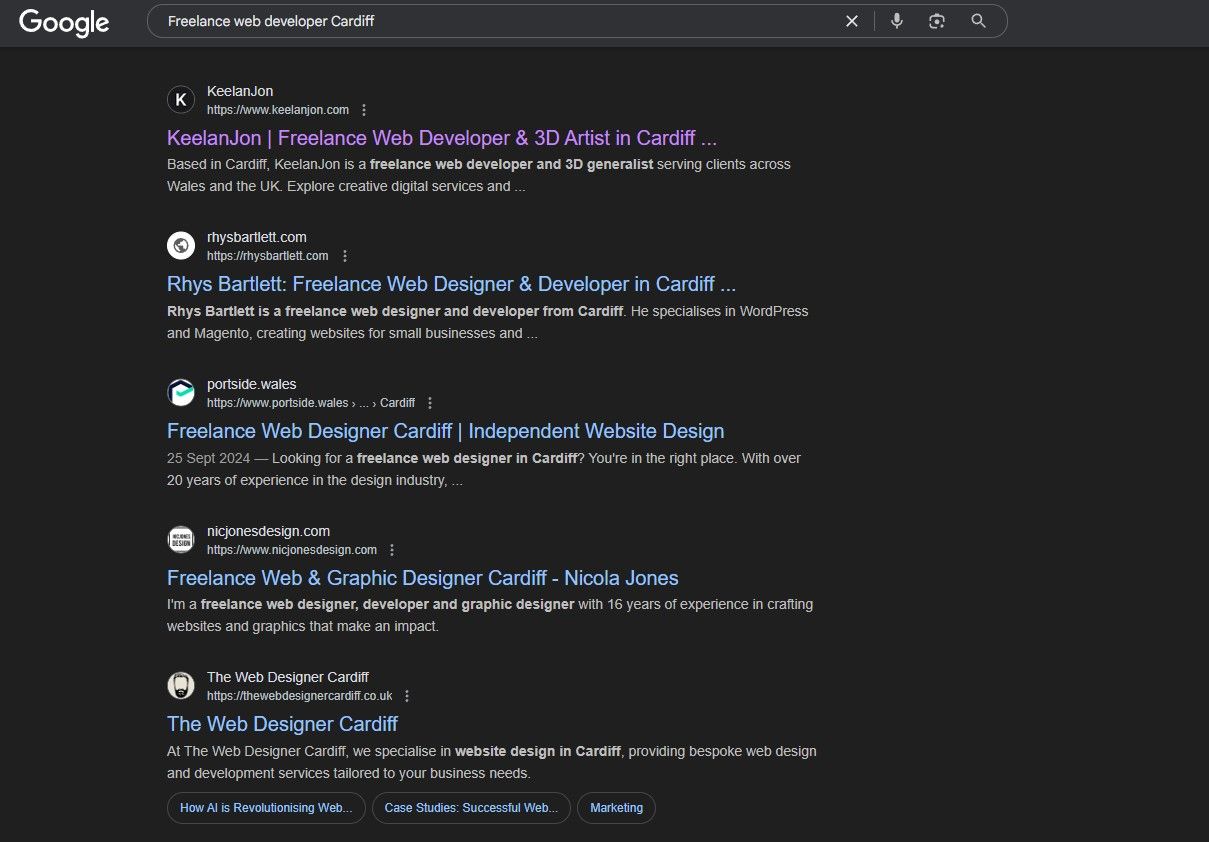The height and width of the screenshot is (842, 1209).
Task: Open more options for rhysbartlett.com result
Action: point(345,256)
